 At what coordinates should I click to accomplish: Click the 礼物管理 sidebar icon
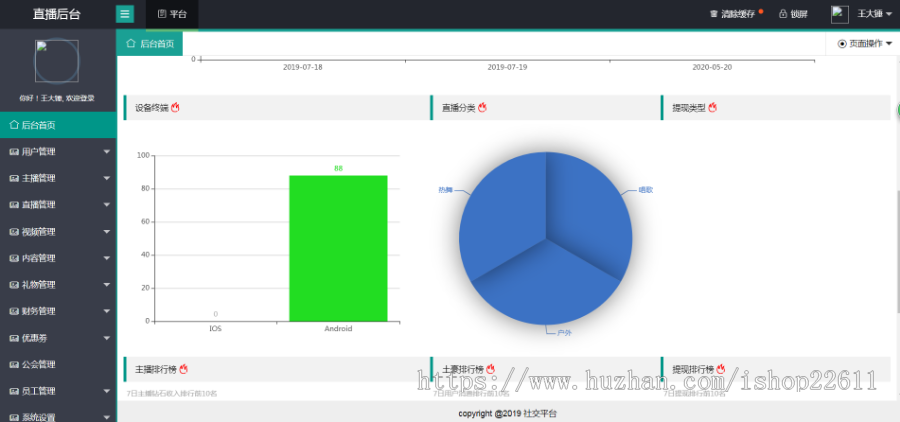pyautogui.click(x=14, y=285)
